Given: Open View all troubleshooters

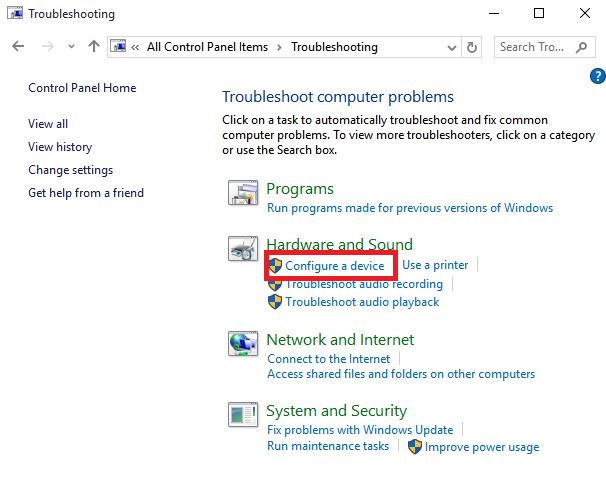Looking at the screenshot, I should click(48, 124).
